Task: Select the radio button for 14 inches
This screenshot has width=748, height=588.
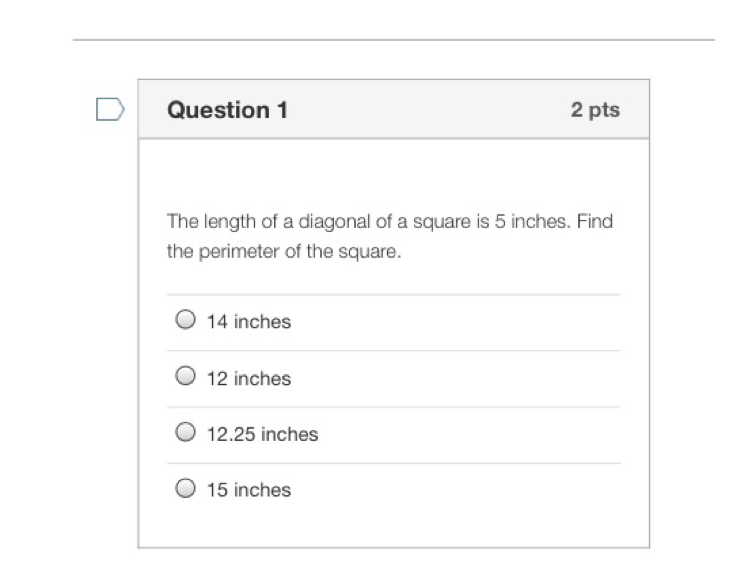Action: tap(185, 320)
